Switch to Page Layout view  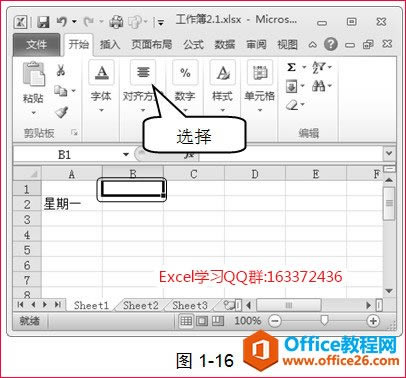(x=202, y=321)
